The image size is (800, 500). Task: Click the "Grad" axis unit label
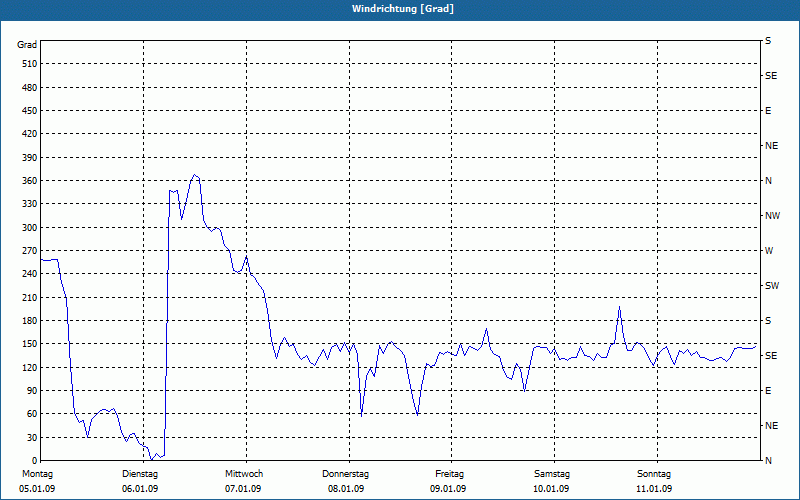pyautogui.click(x=27, y=45)
